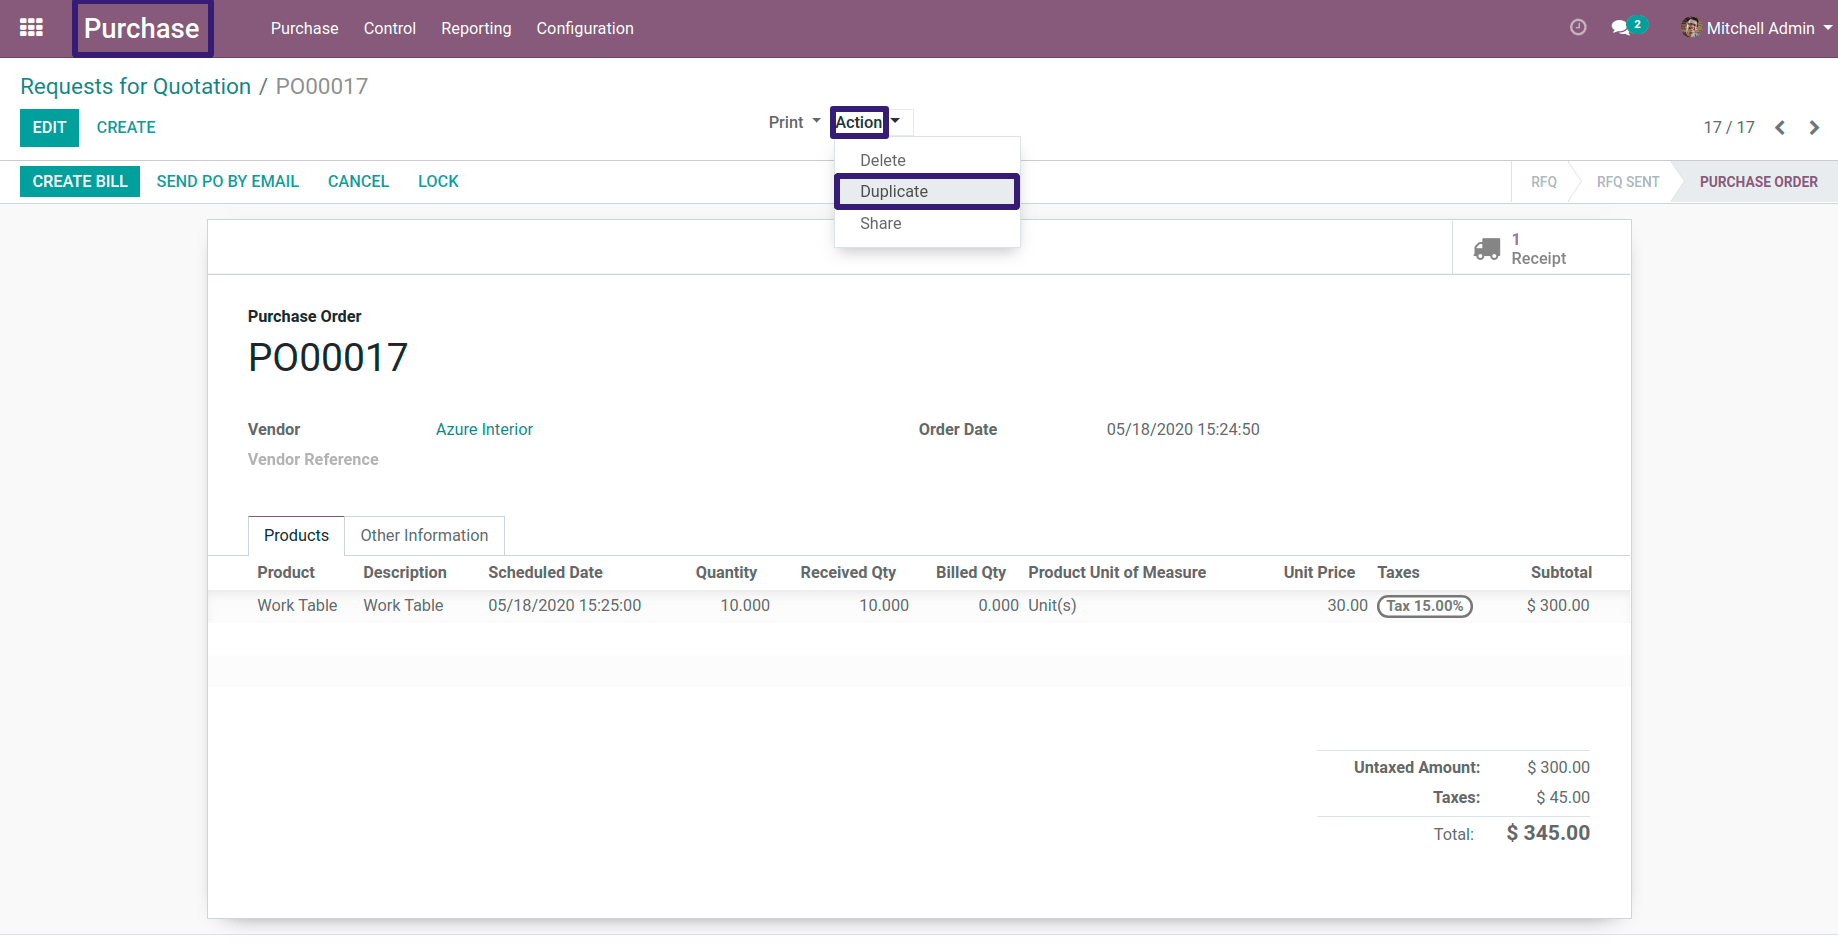Click unit price 30.00 cell

coord(1347,605)
